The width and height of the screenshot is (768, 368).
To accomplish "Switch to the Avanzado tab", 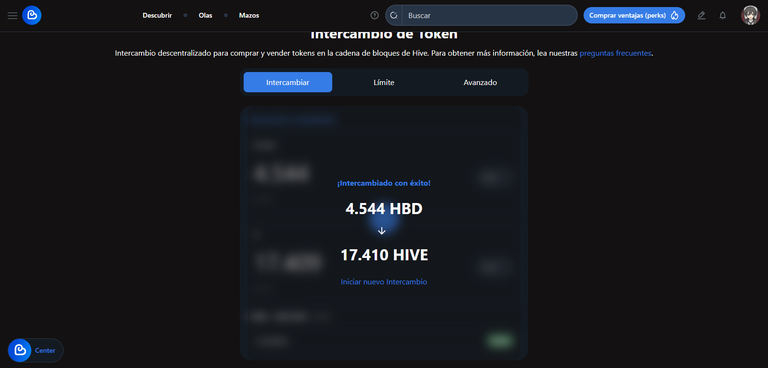I will (480, 82).
